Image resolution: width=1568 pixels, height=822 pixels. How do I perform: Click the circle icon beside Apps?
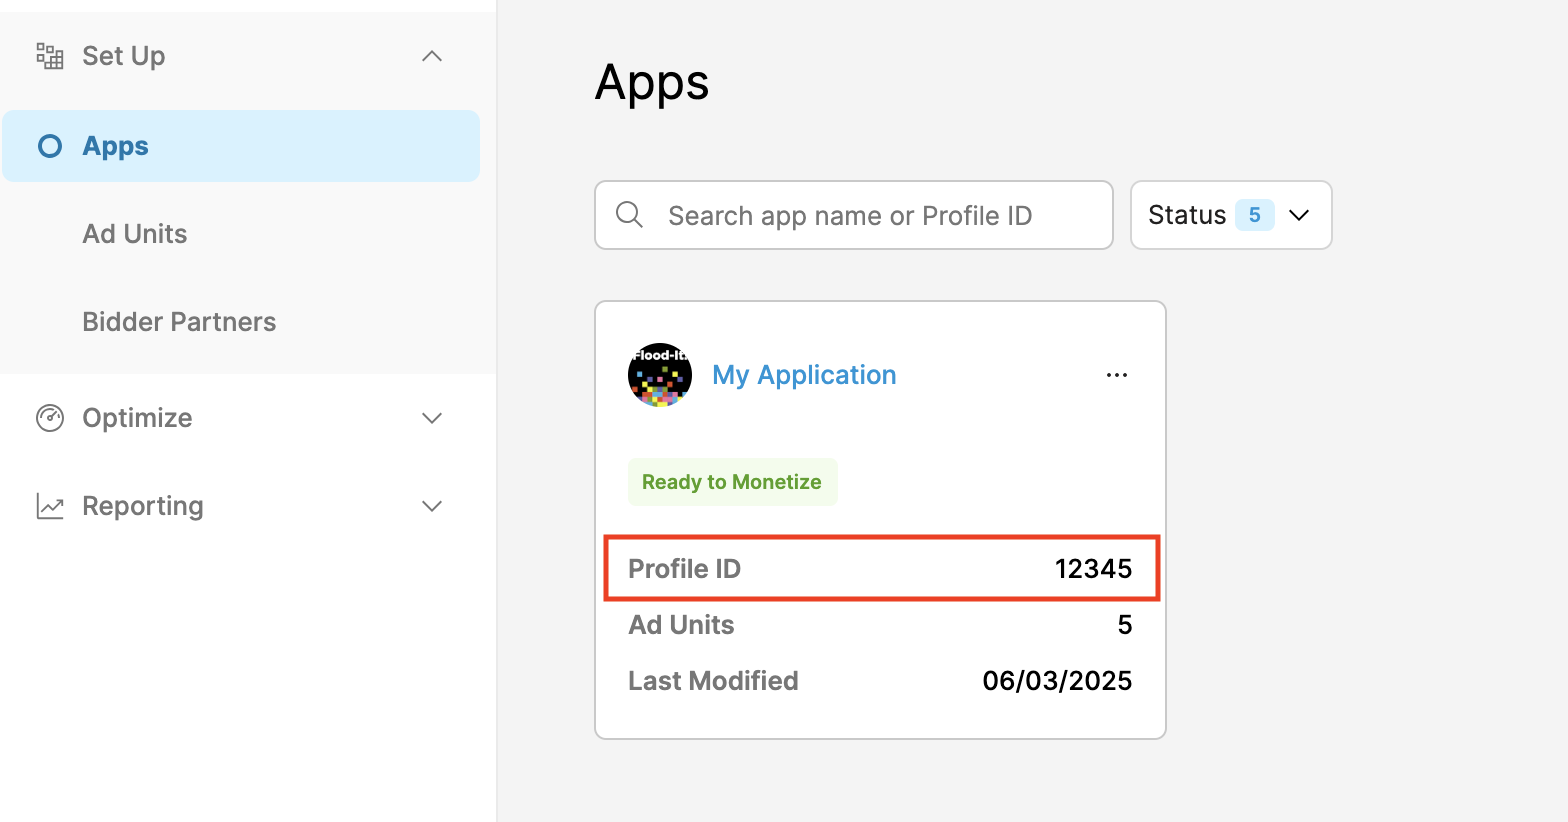coord(50,146)
